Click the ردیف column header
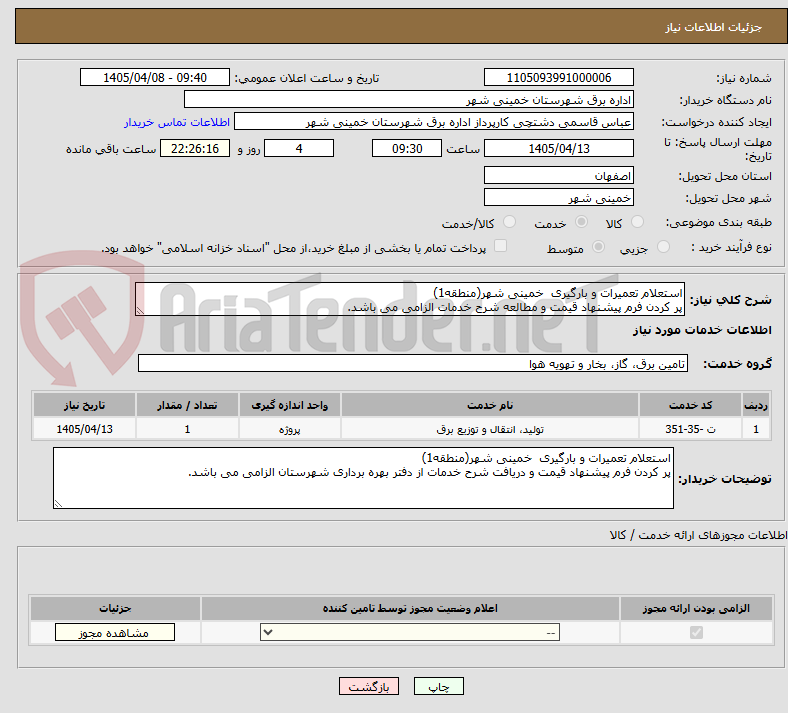This screenshot has height=713, width=788. pyautogui.click(x=756, y=405)
